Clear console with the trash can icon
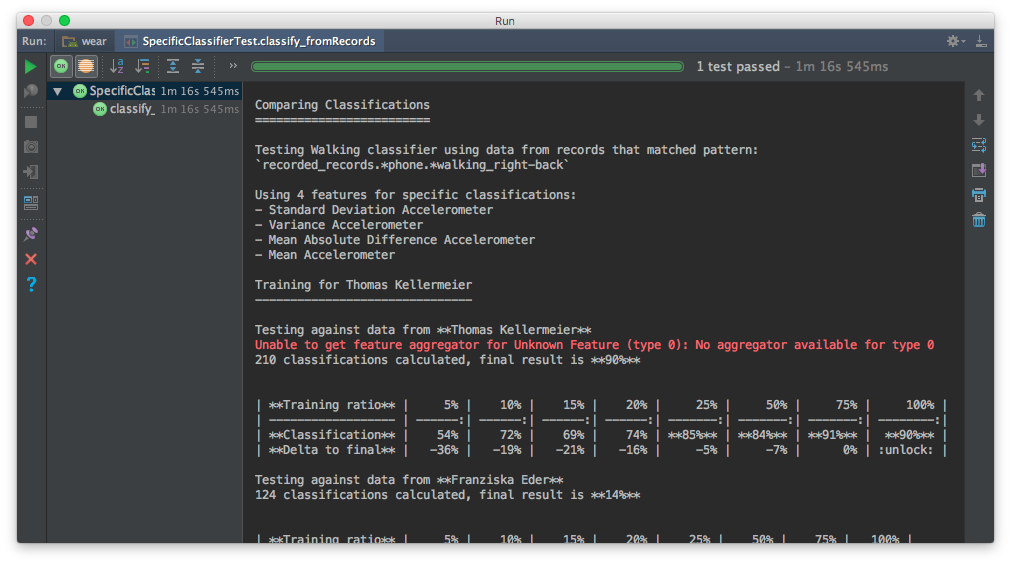The width and height of the screenshot is (1011, 564). (979, 220)
